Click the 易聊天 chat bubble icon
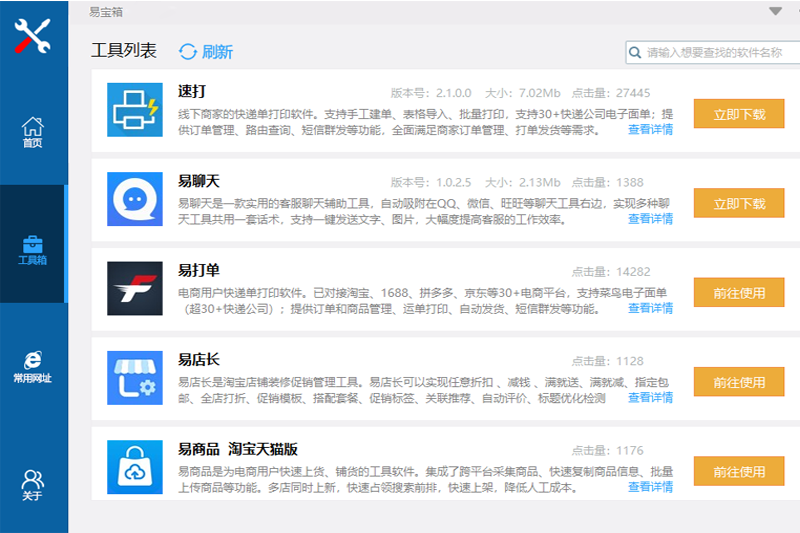800x533 pixels. (134, 199)
